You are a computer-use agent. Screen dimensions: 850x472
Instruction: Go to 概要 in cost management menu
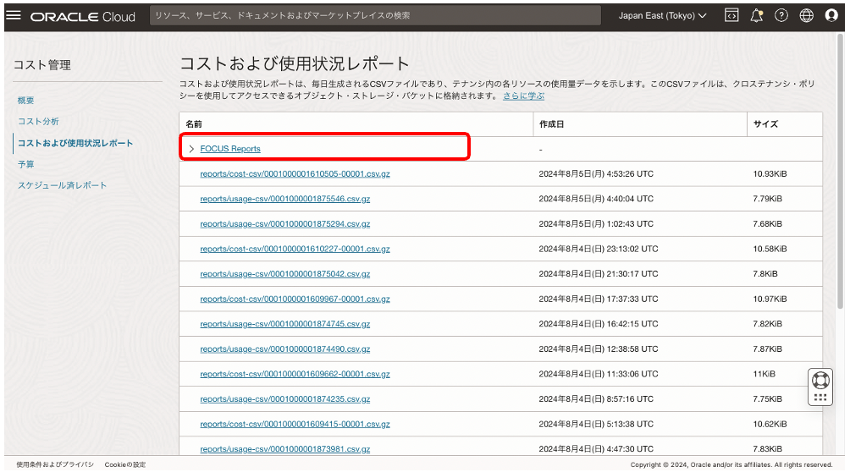pos(26,100)
